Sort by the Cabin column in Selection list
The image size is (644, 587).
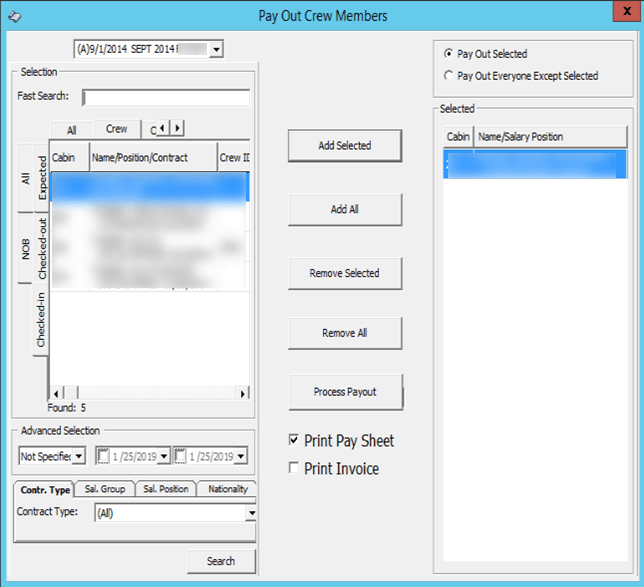point(69,157)
